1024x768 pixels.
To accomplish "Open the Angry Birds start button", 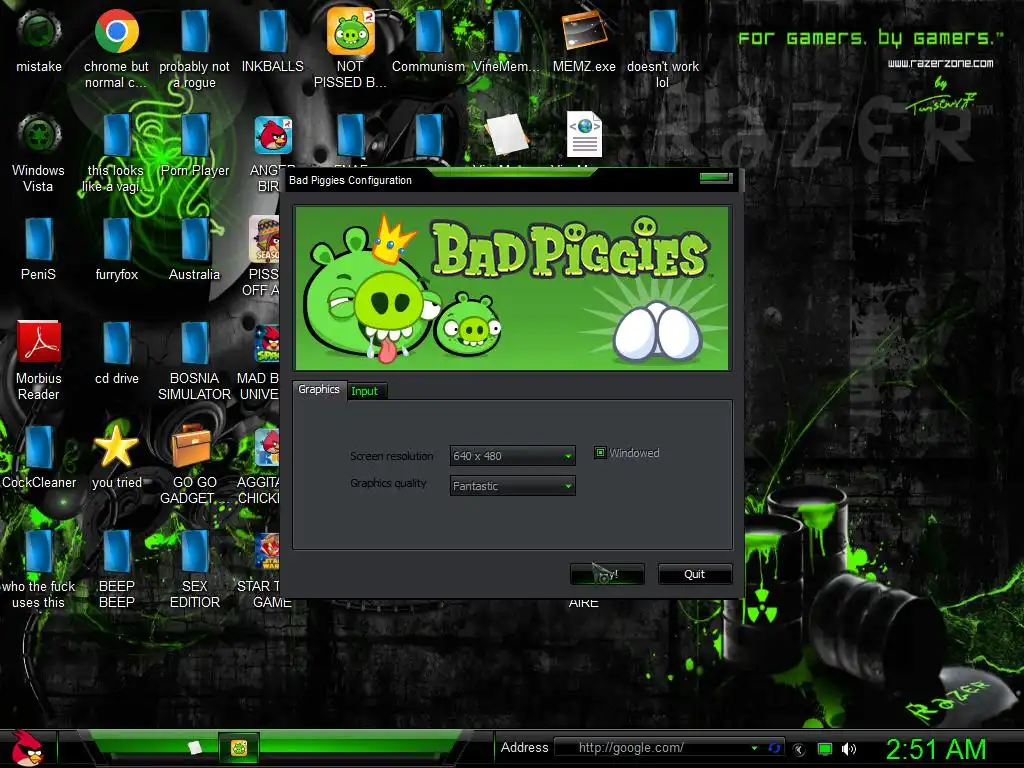I will (x=27, y=748).
